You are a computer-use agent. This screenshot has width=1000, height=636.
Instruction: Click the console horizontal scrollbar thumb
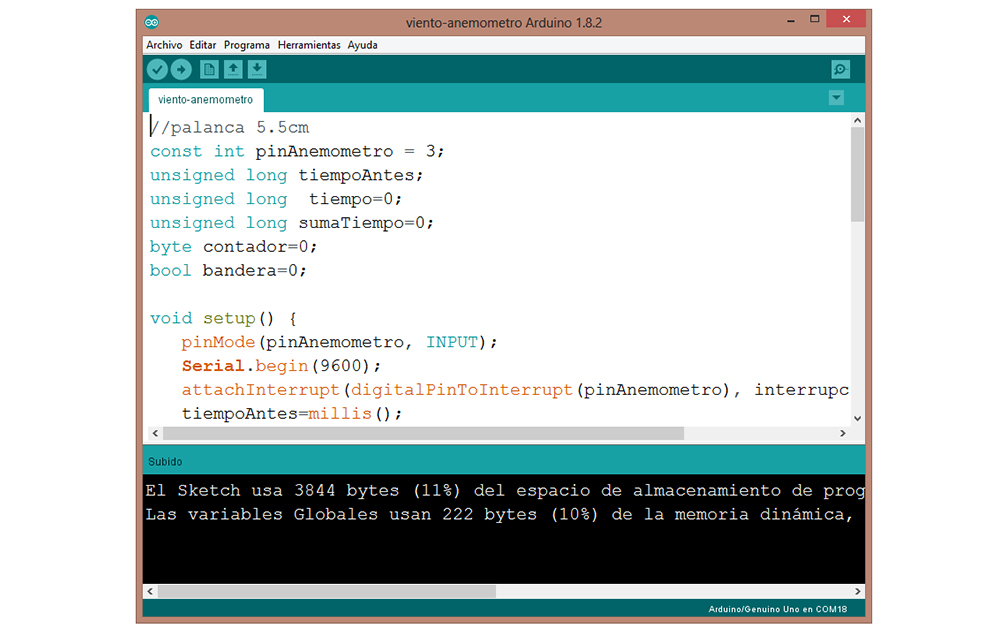click(326, 591)
